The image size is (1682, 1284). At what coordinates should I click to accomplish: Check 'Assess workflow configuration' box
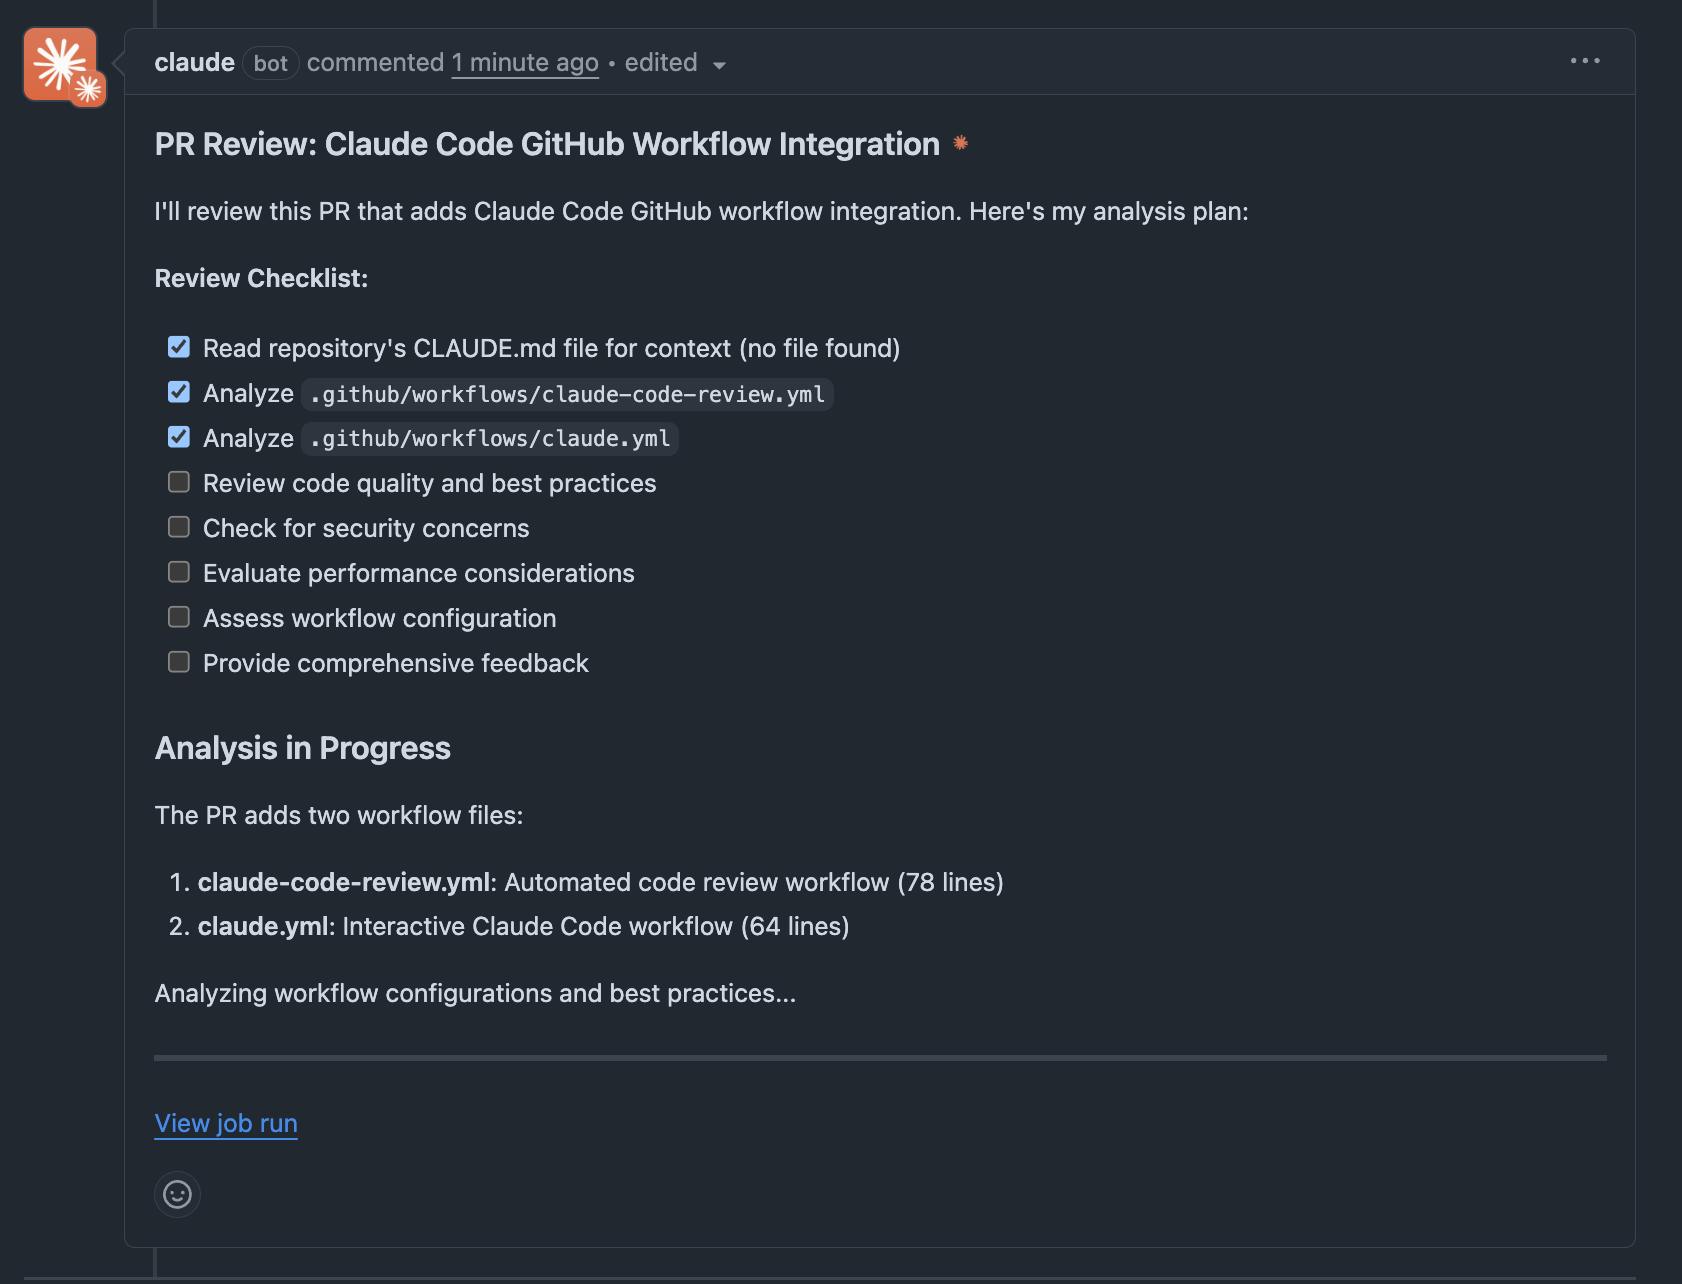click(179, 617)
